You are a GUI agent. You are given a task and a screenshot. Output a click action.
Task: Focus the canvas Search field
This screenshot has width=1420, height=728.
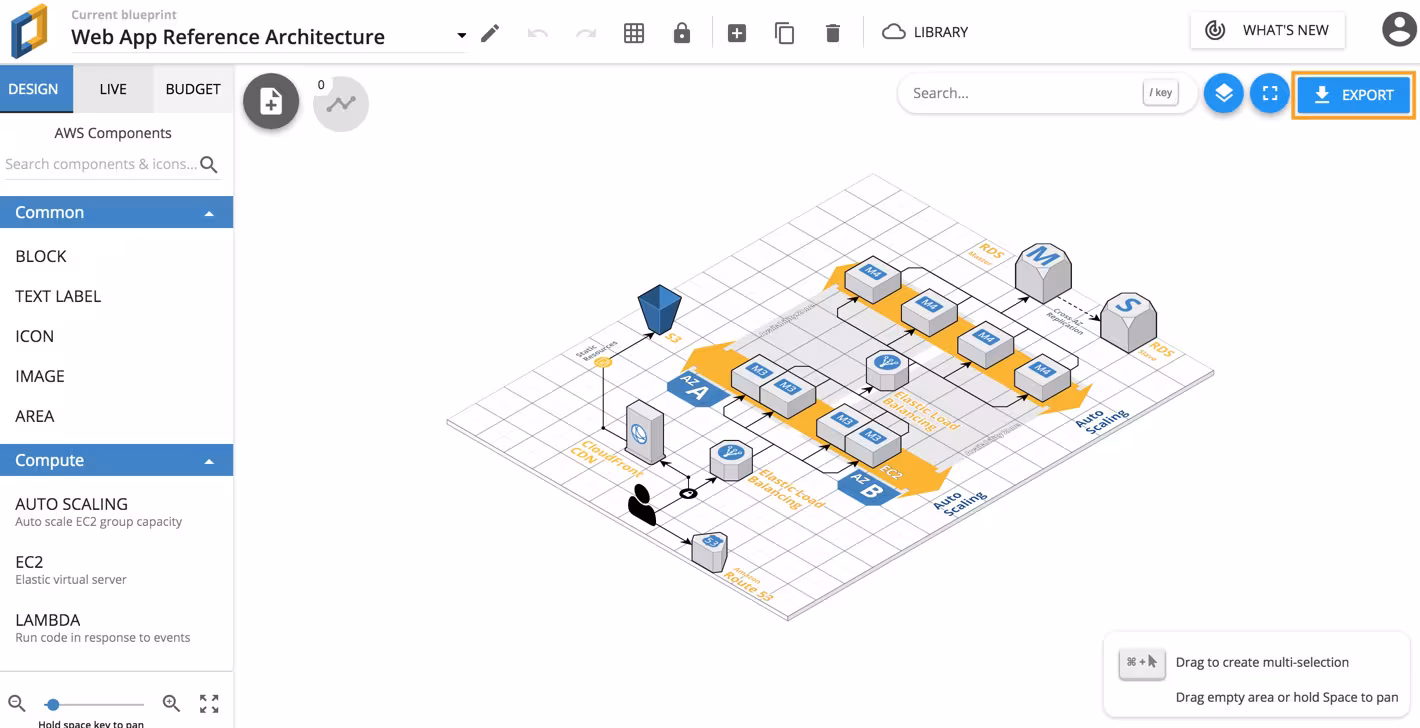1047,93
